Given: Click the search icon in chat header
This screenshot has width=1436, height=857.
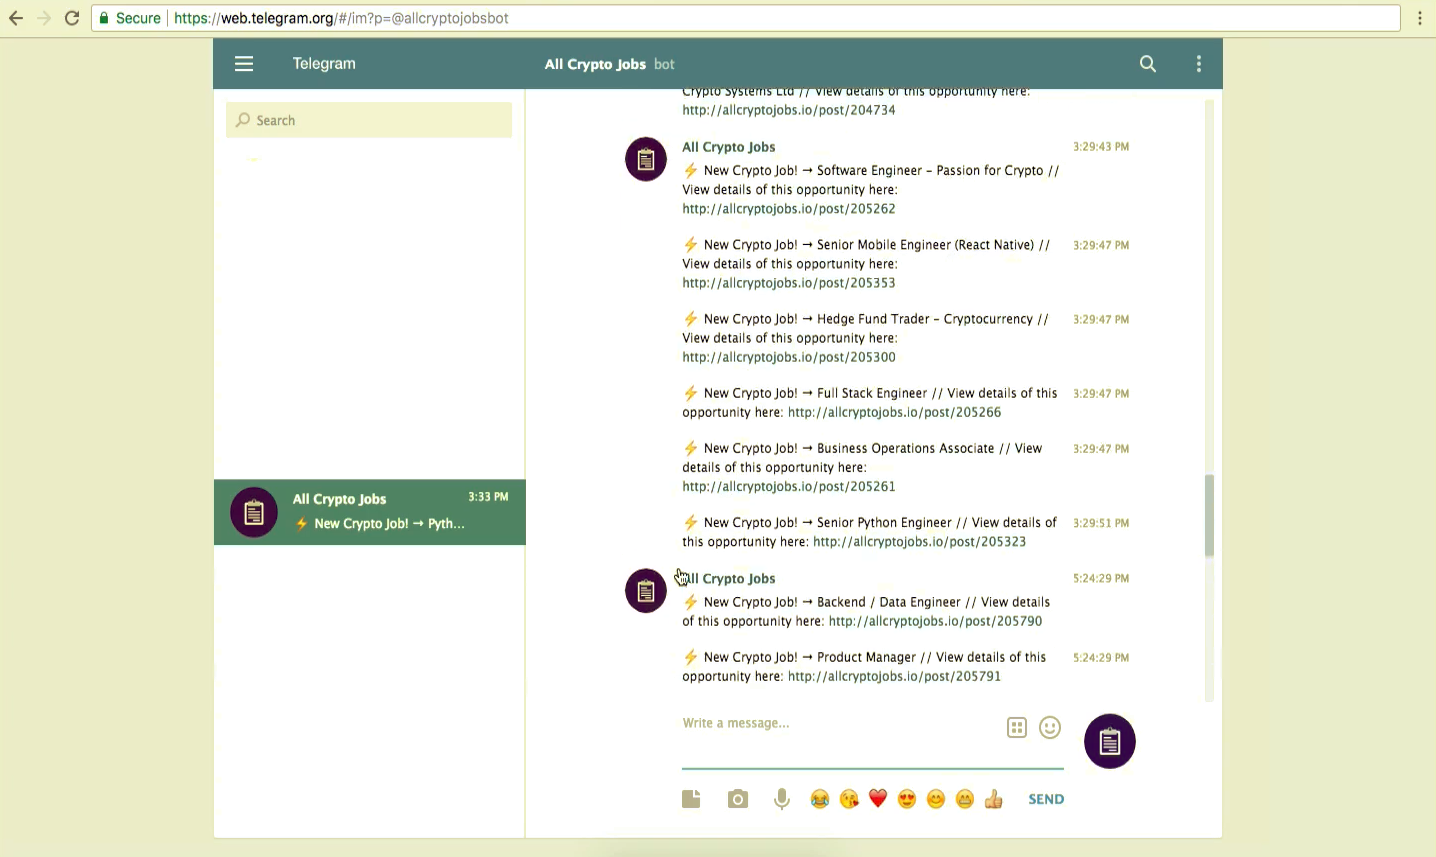Looking at the screenshot, I should click(1148, 64).
